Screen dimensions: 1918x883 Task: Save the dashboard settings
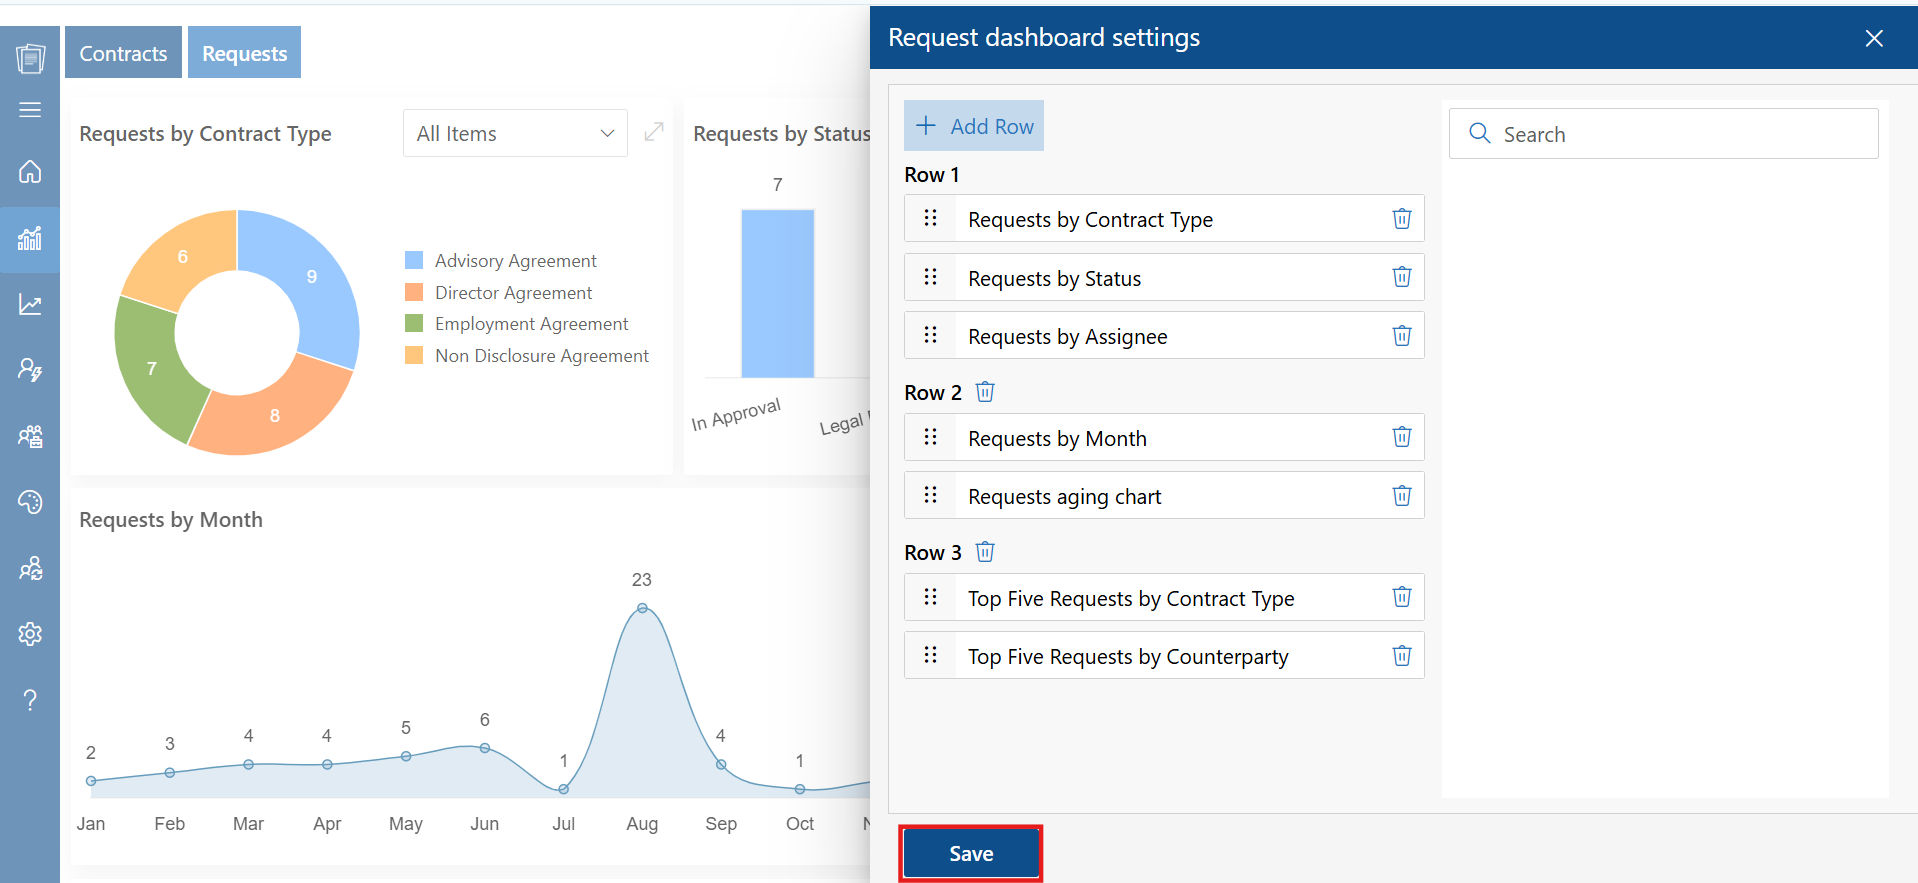[x=970, y=853]
